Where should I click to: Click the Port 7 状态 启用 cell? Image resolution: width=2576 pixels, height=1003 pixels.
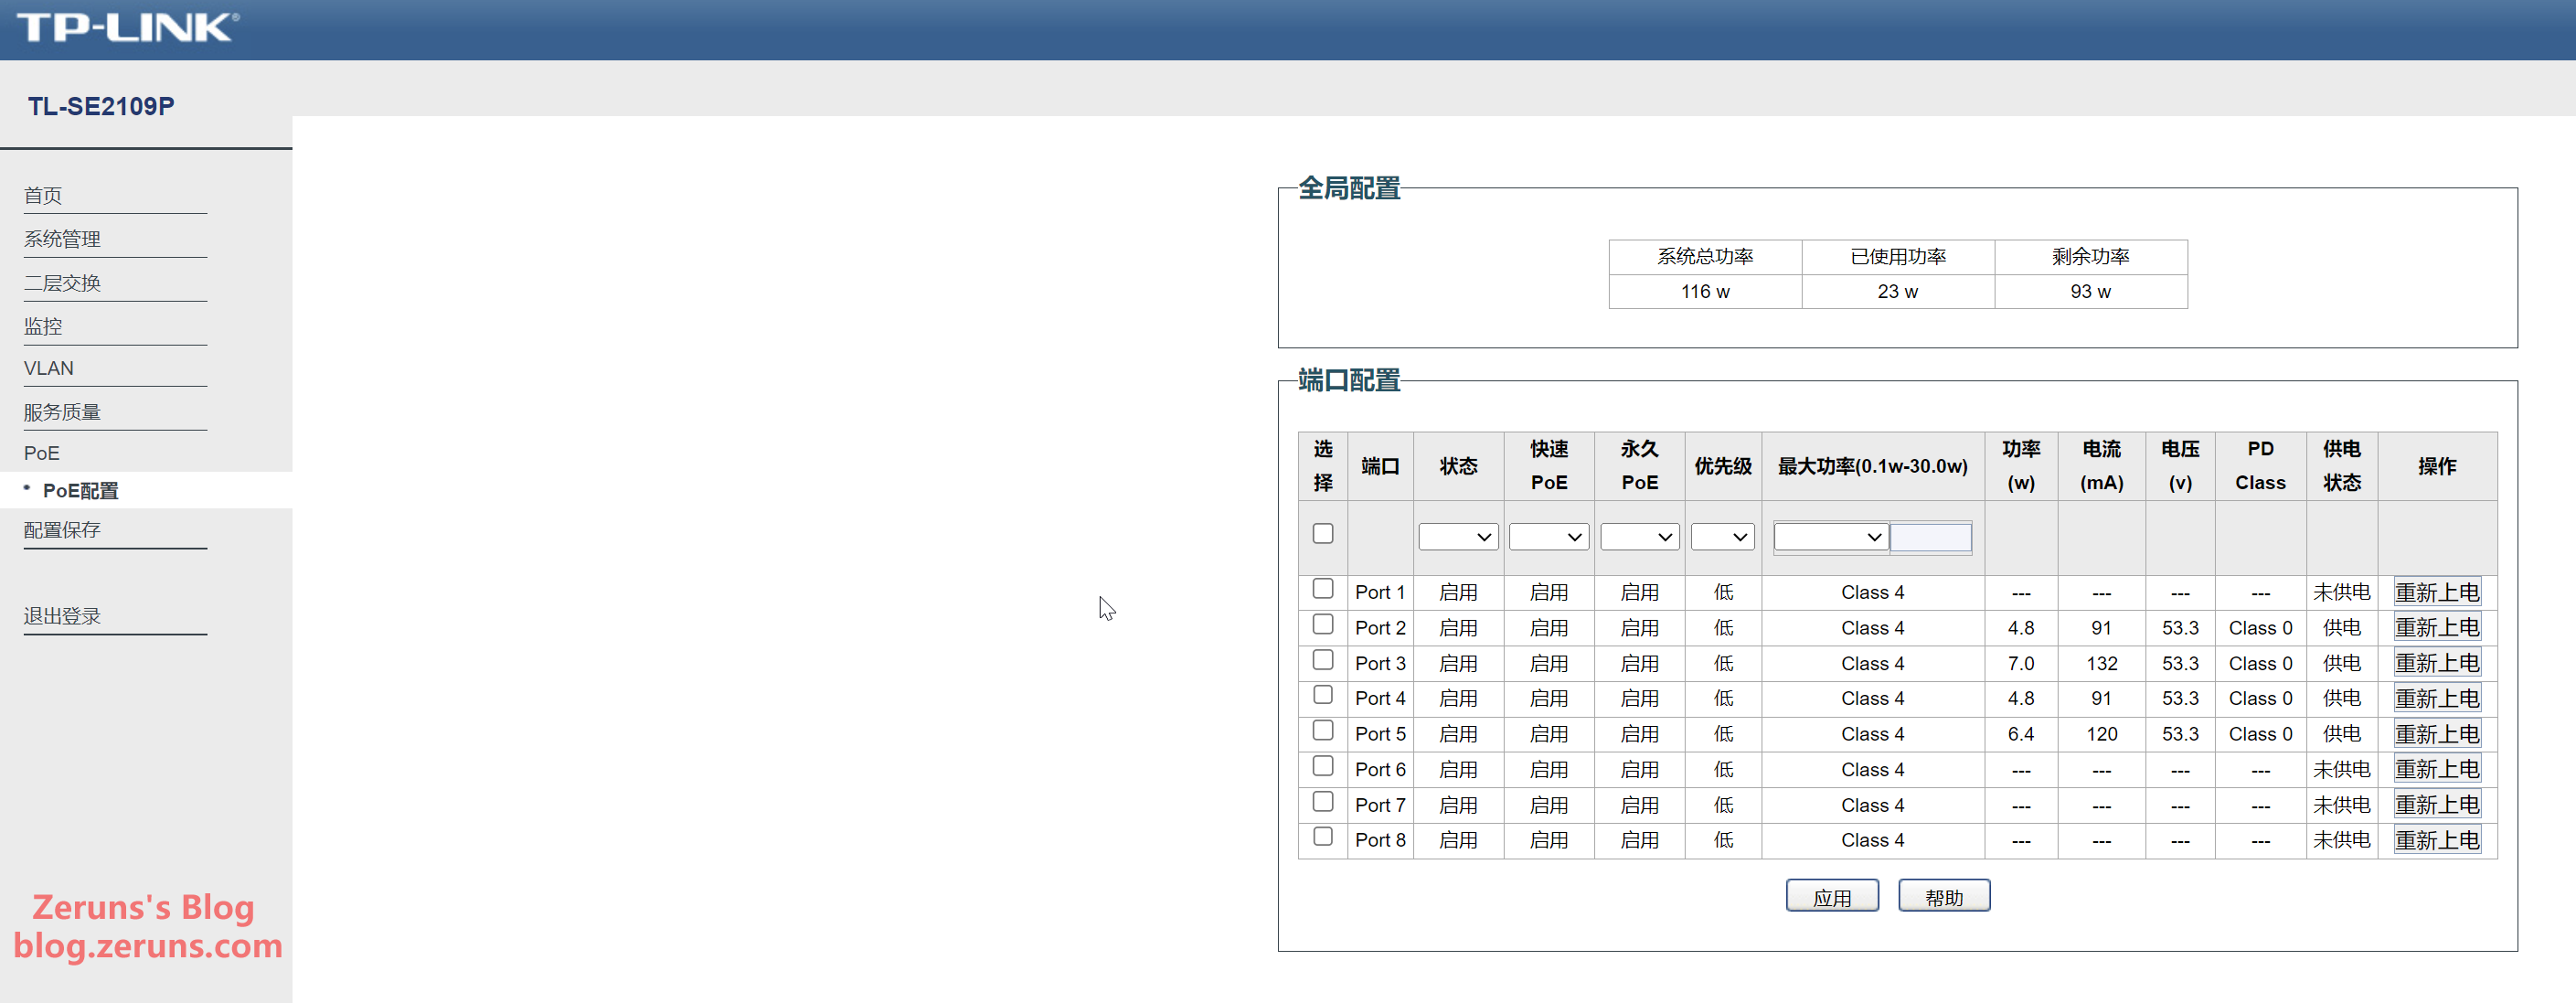(x=1458, y=806)
